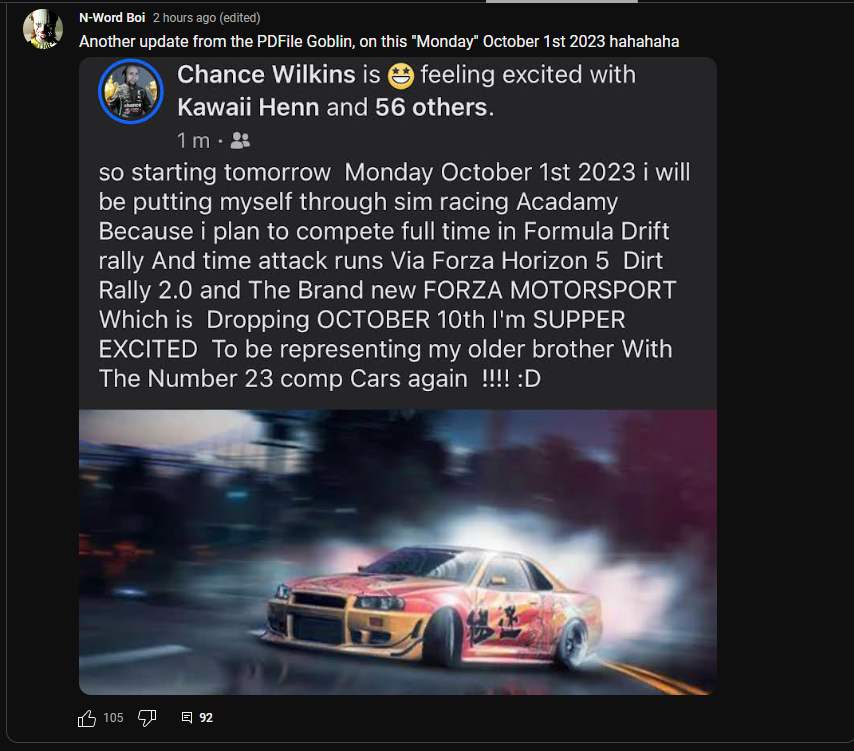Click the "feeling excited with" status text
The image size is (854, 751).
[527, 75]
